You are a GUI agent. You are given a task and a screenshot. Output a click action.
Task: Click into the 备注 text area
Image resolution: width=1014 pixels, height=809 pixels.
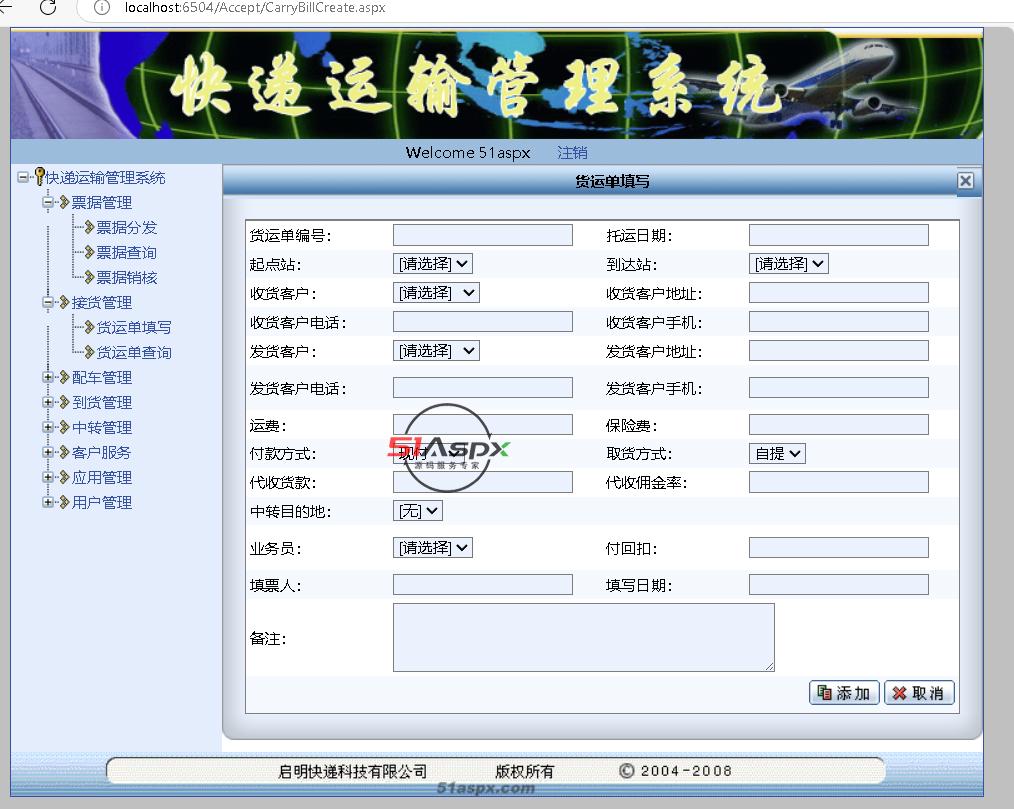[x=583, y=638]
